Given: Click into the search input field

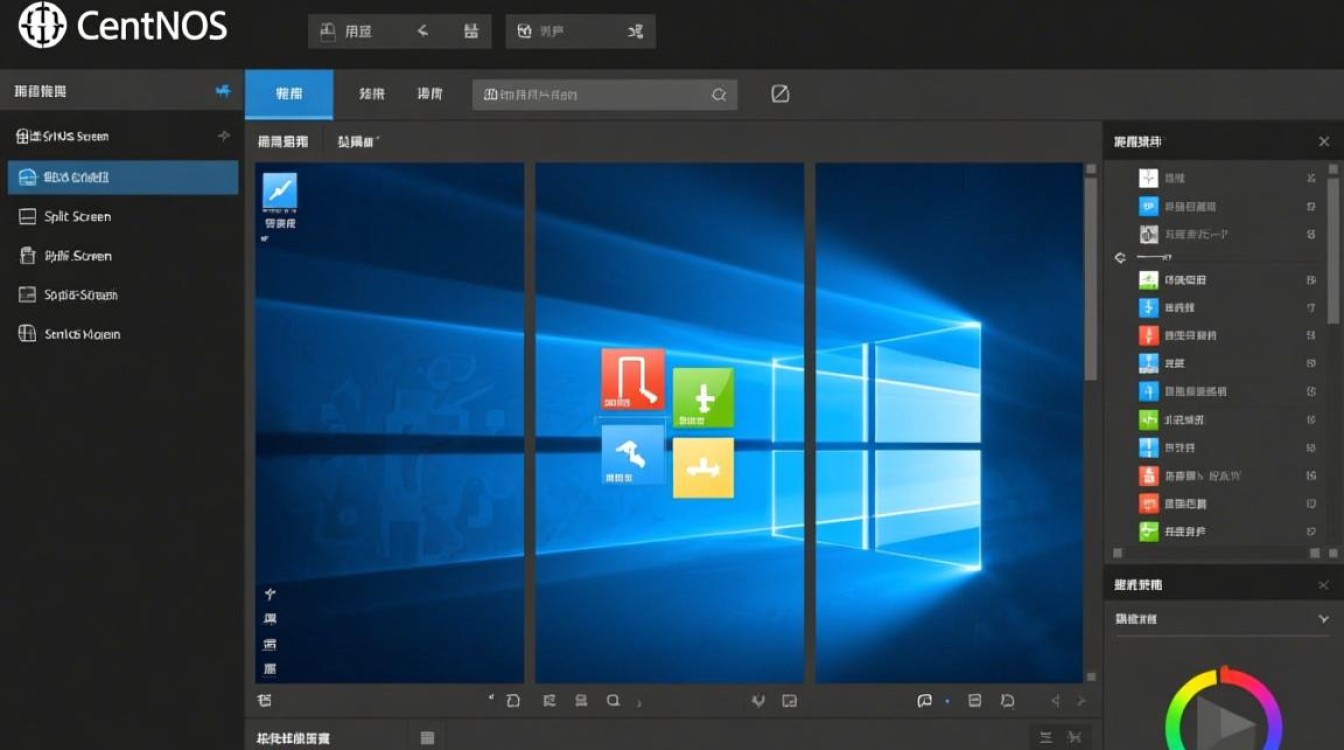Looking at the screenshot, I should point(605,95).
